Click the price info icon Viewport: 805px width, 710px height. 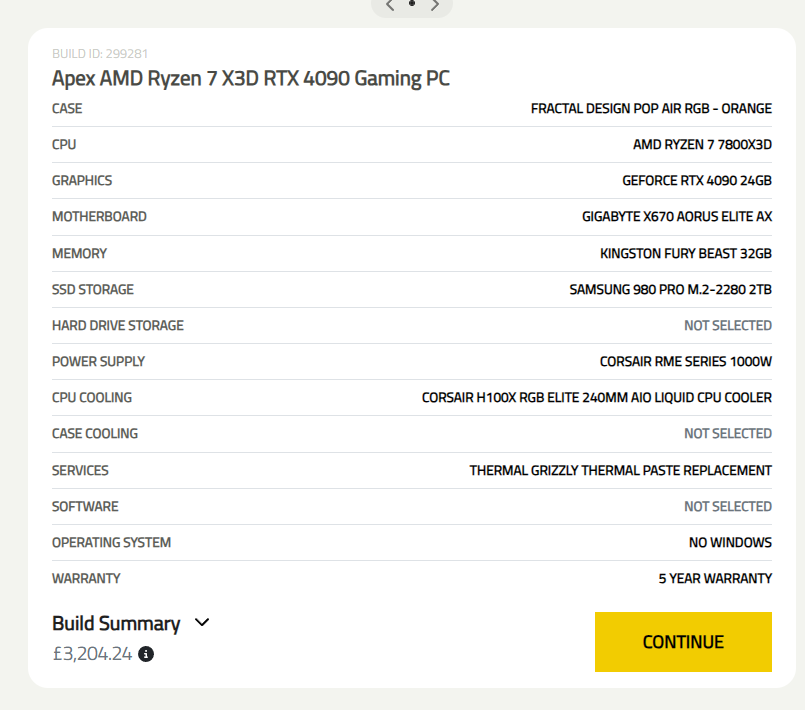click(x=146, y=654)
